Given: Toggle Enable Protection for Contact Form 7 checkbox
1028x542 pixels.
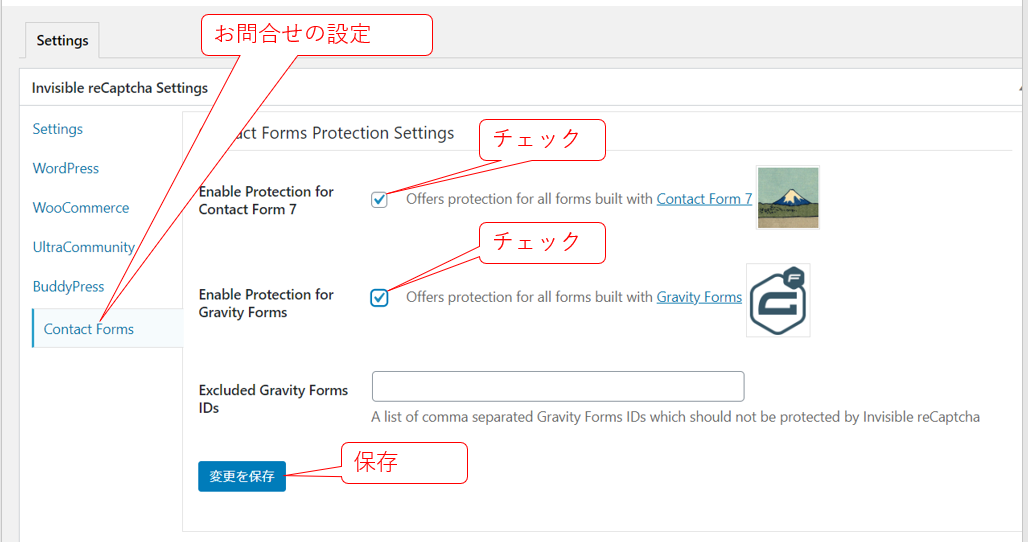Looking at the screenshot, I should (379, 199).
